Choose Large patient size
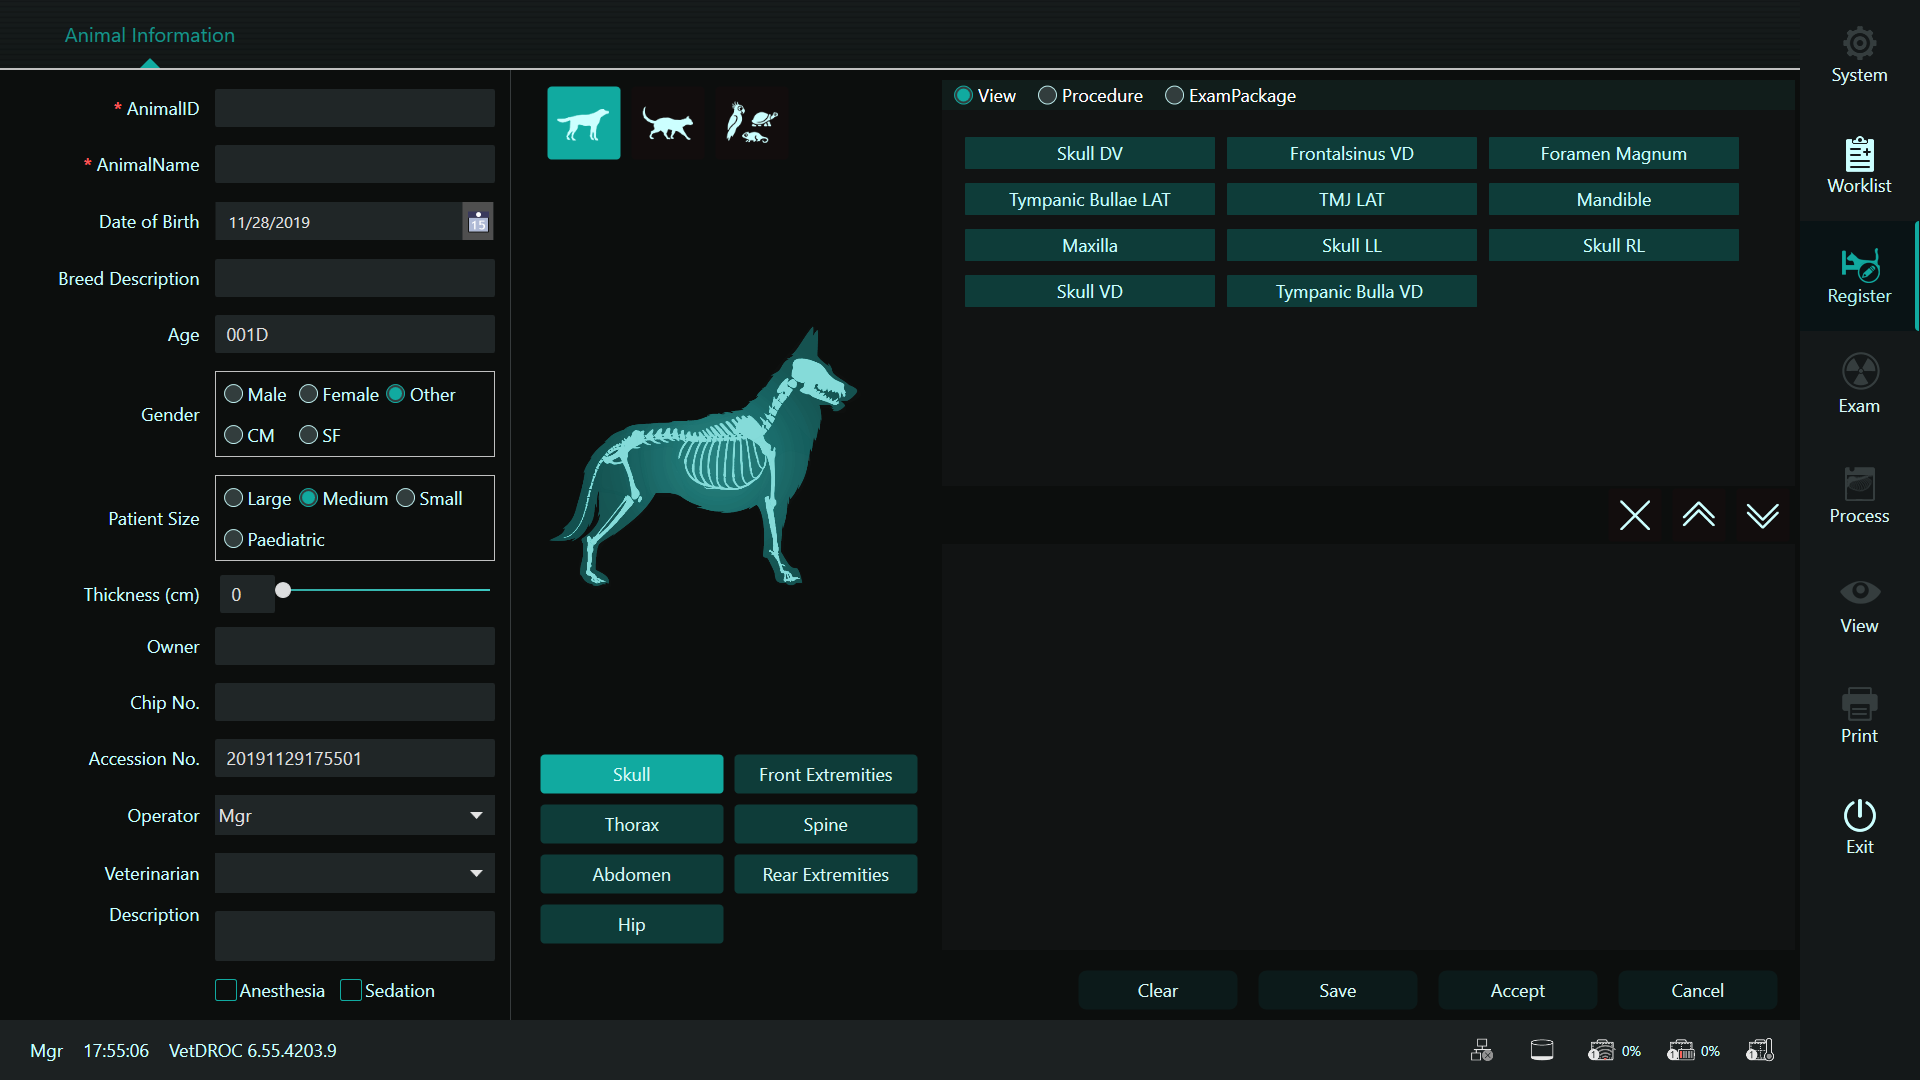1920x1080 pixels. [234, 499]
